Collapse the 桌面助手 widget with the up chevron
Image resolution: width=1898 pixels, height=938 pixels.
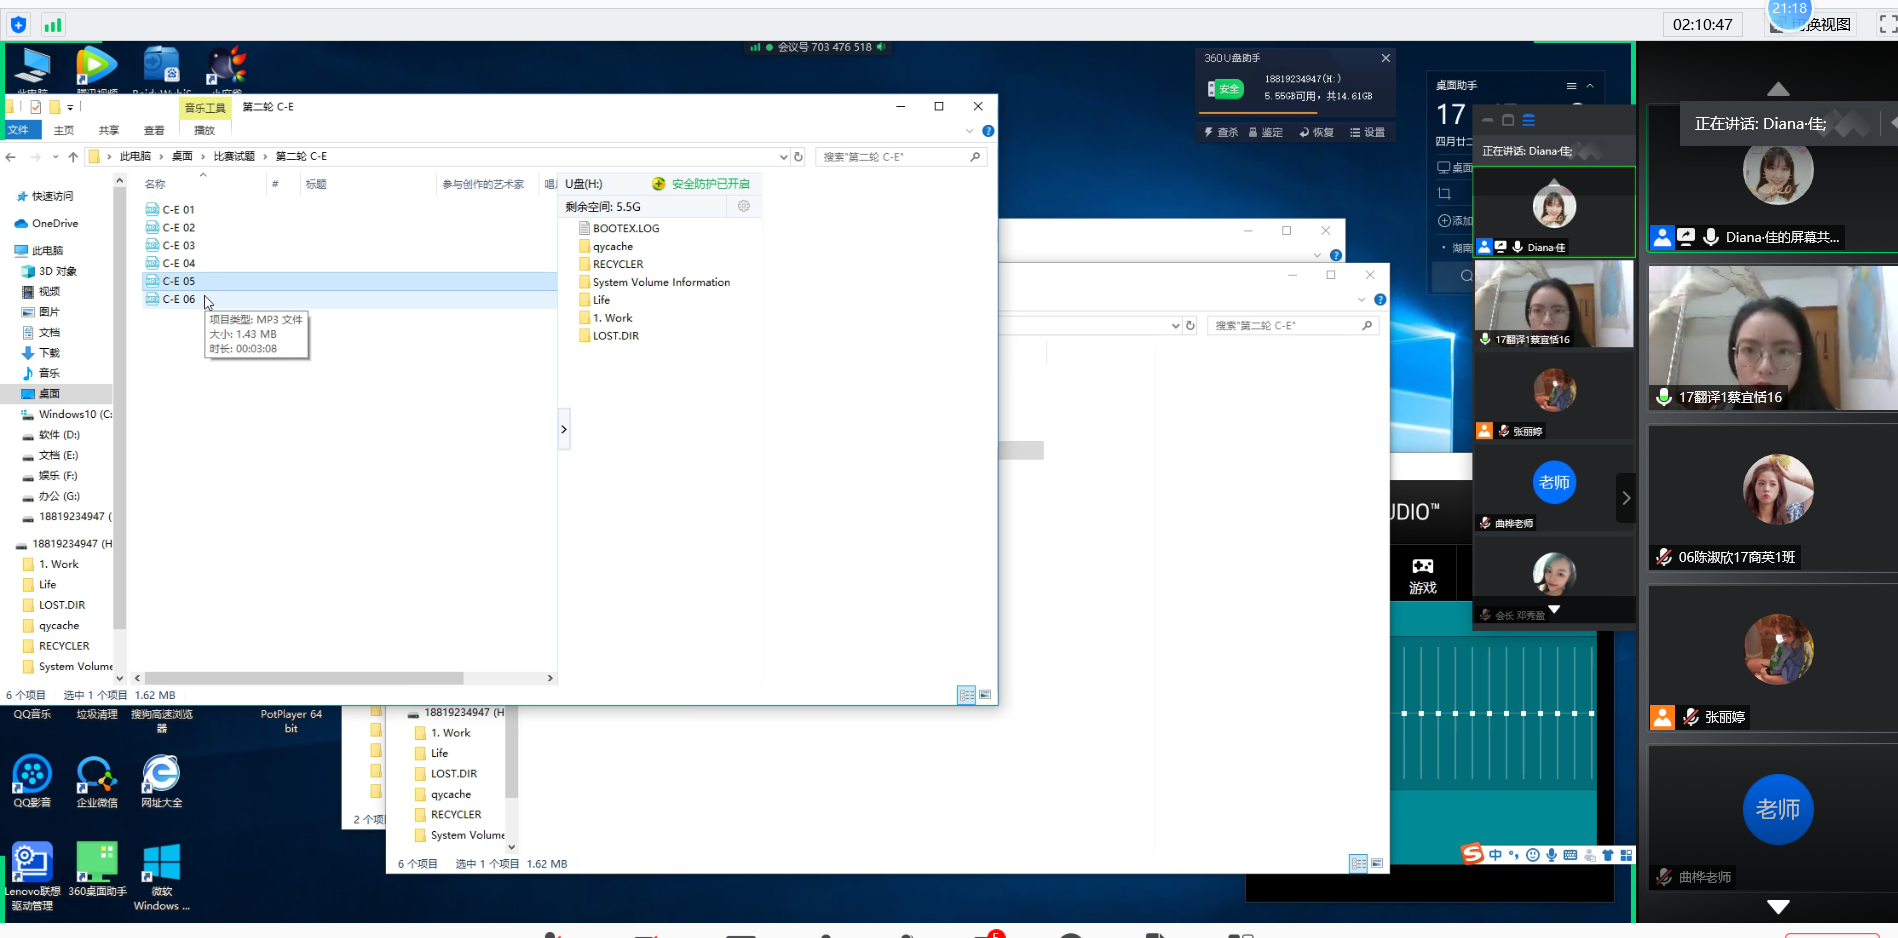pos(1590,86)
